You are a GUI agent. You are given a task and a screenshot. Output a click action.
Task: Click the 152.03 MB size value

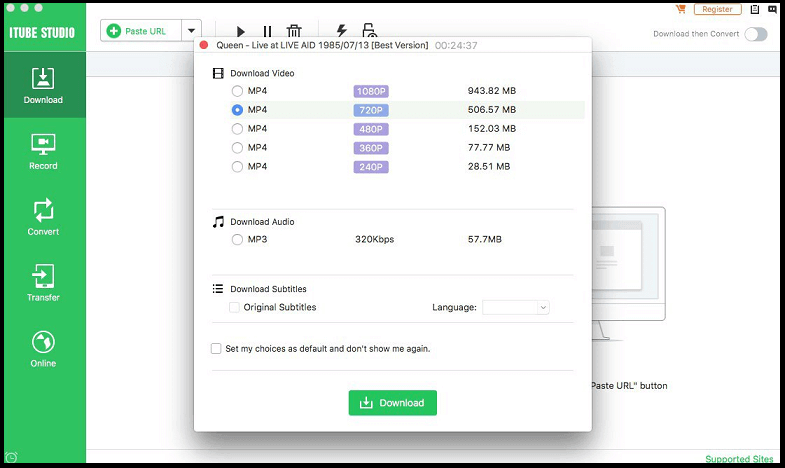click(492, 129)
